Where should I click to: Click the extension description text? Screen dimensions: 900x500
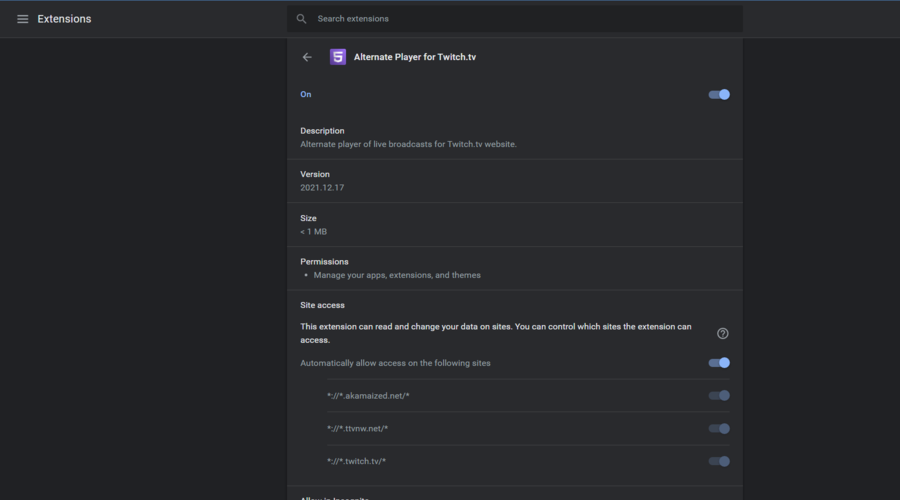click(x=408, y=144)
